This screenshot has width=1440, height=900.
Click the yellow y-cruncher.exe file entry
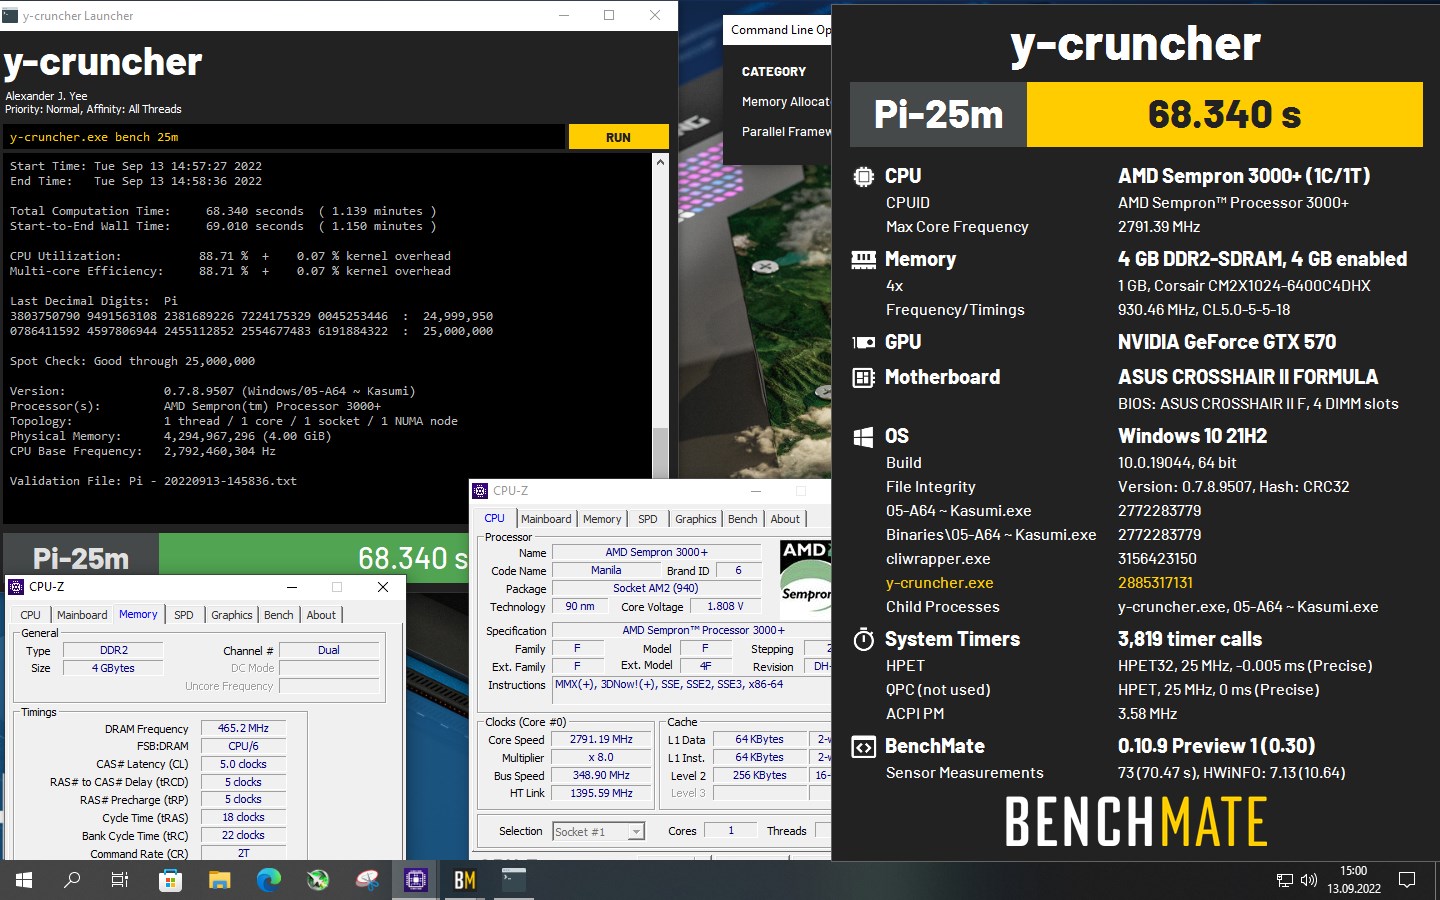tap(940, 583)
